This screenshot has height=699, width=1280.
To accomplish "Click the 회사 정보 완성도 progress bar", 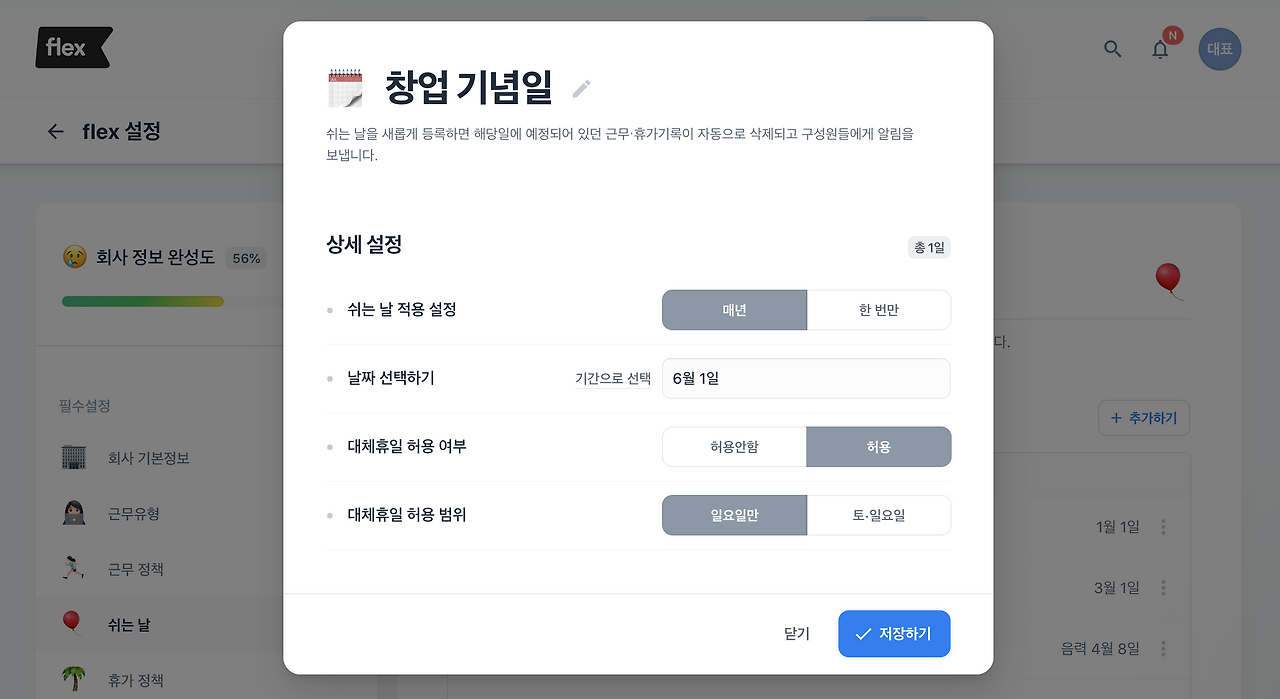I will tap(171, 301).
